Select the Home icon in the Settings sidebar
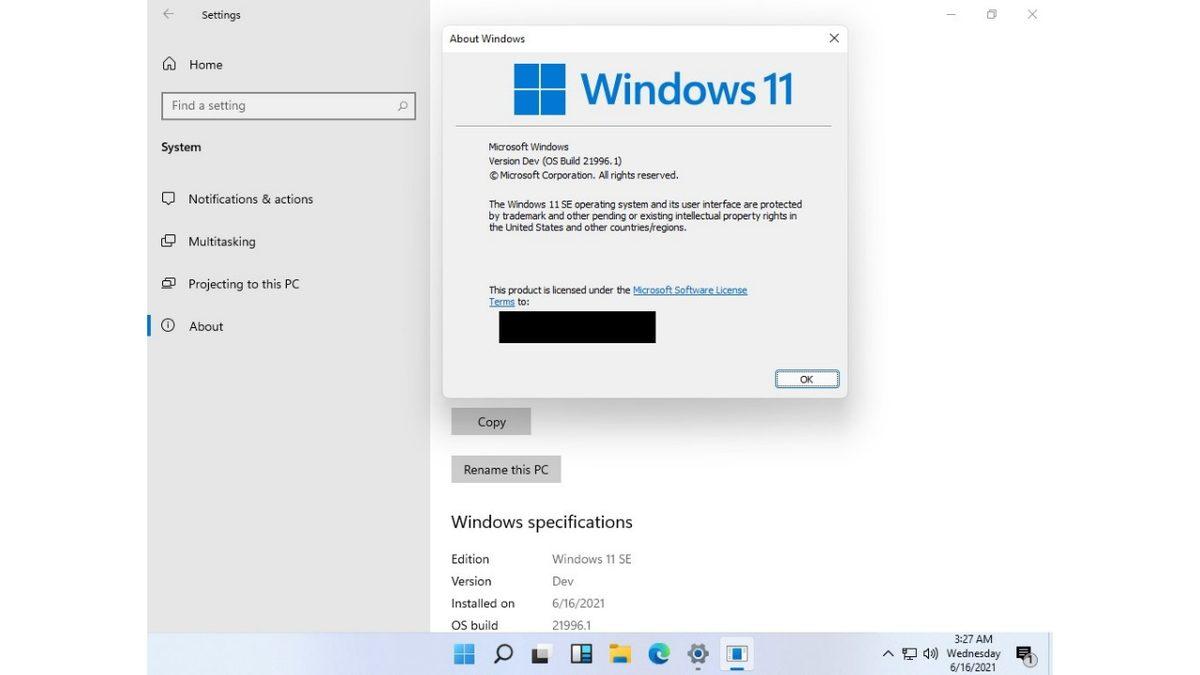 click(170, 64)
